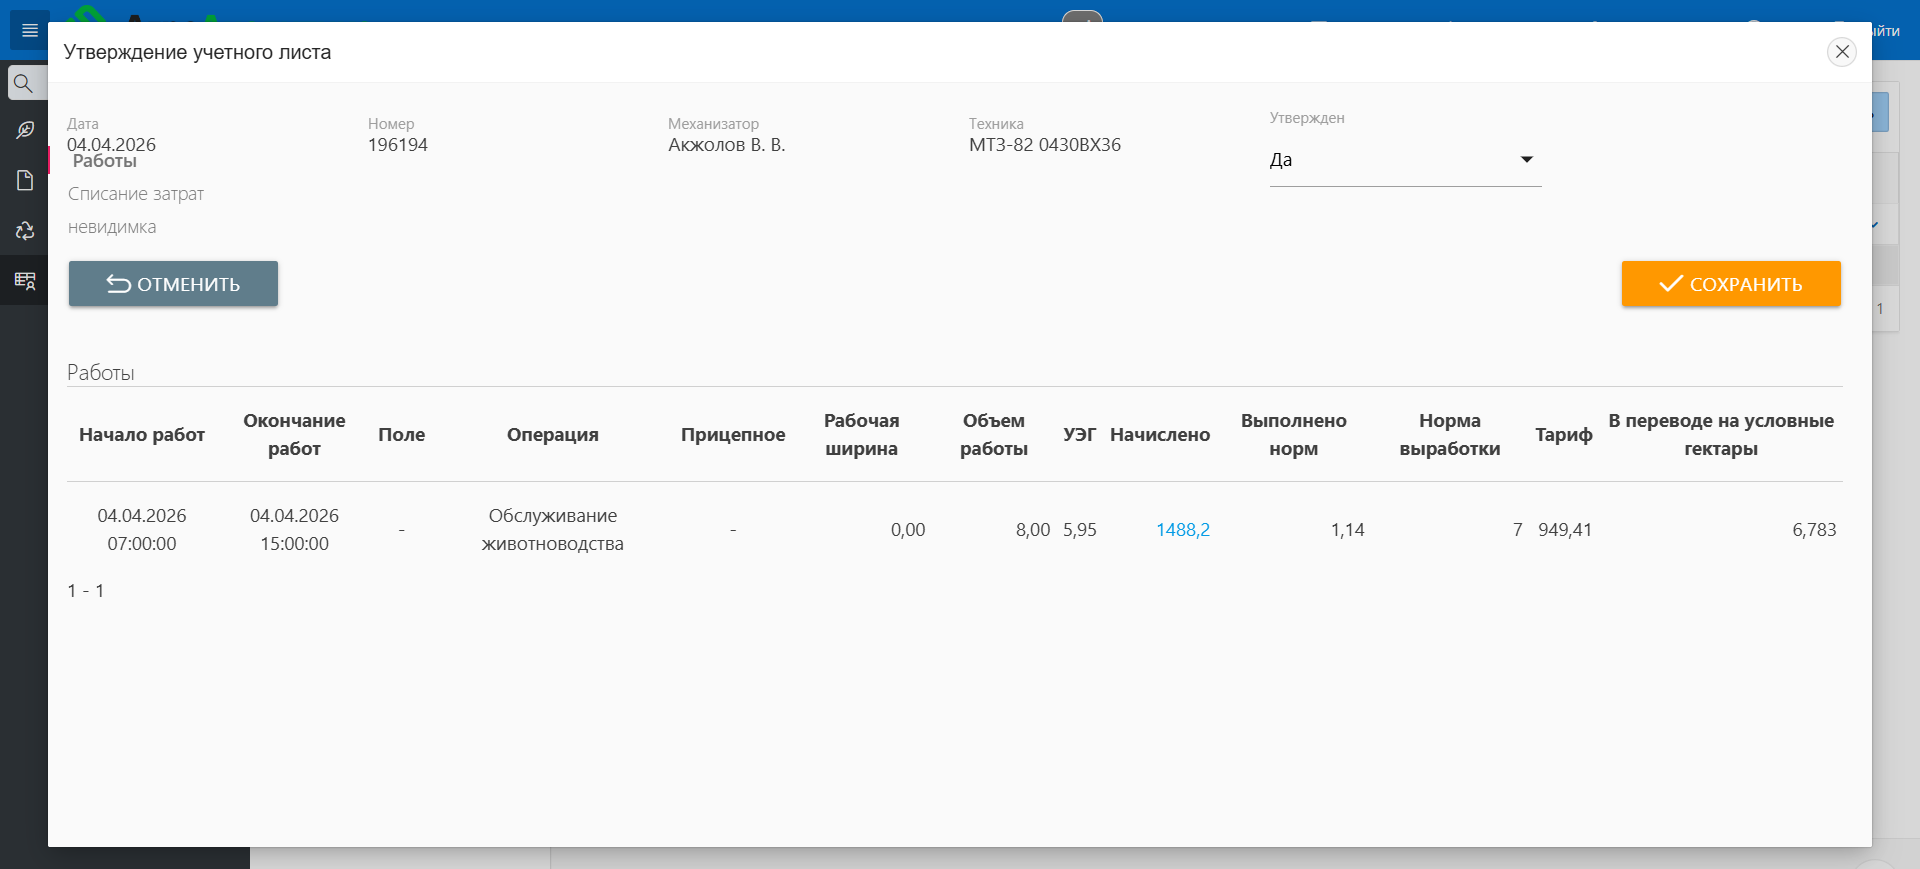The height and width of the screenshot is (869, 1920).
Task: Open the leaf icon section in sidebar
Action: pyautogui.click(x=24, y=130)
